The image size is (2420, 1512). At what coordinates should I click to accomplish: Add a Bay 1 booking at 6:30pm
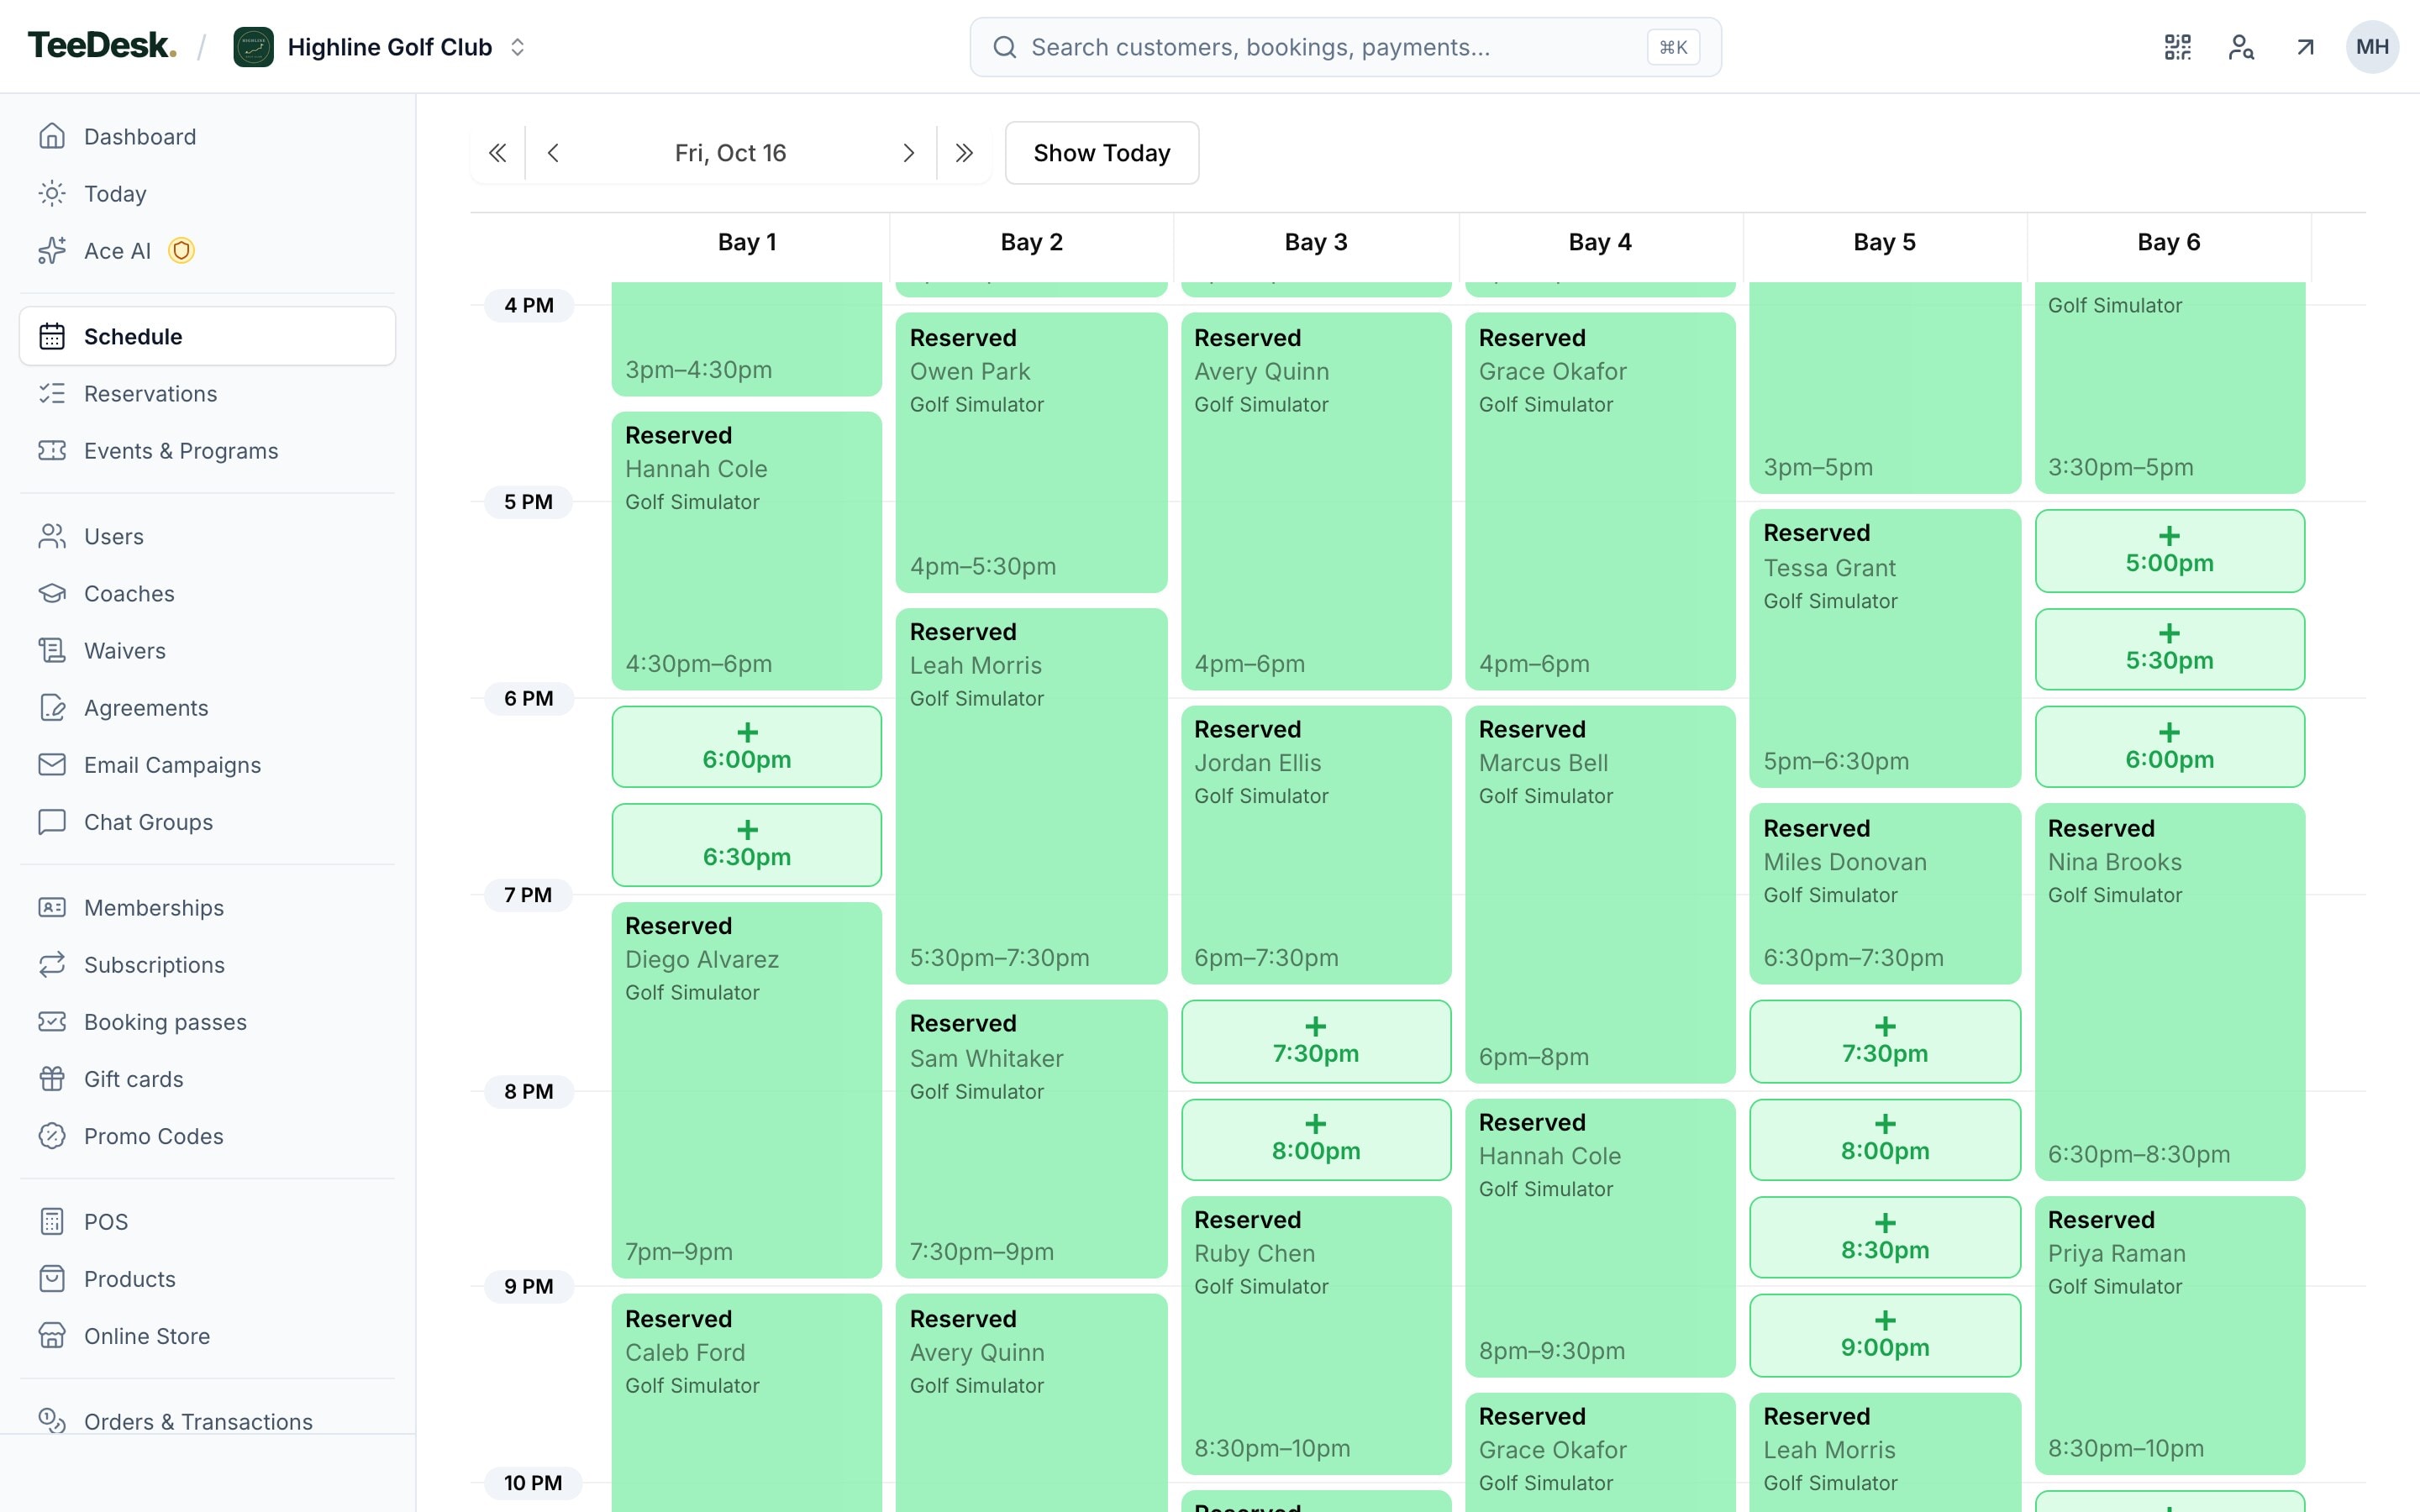tap(746, 845)
